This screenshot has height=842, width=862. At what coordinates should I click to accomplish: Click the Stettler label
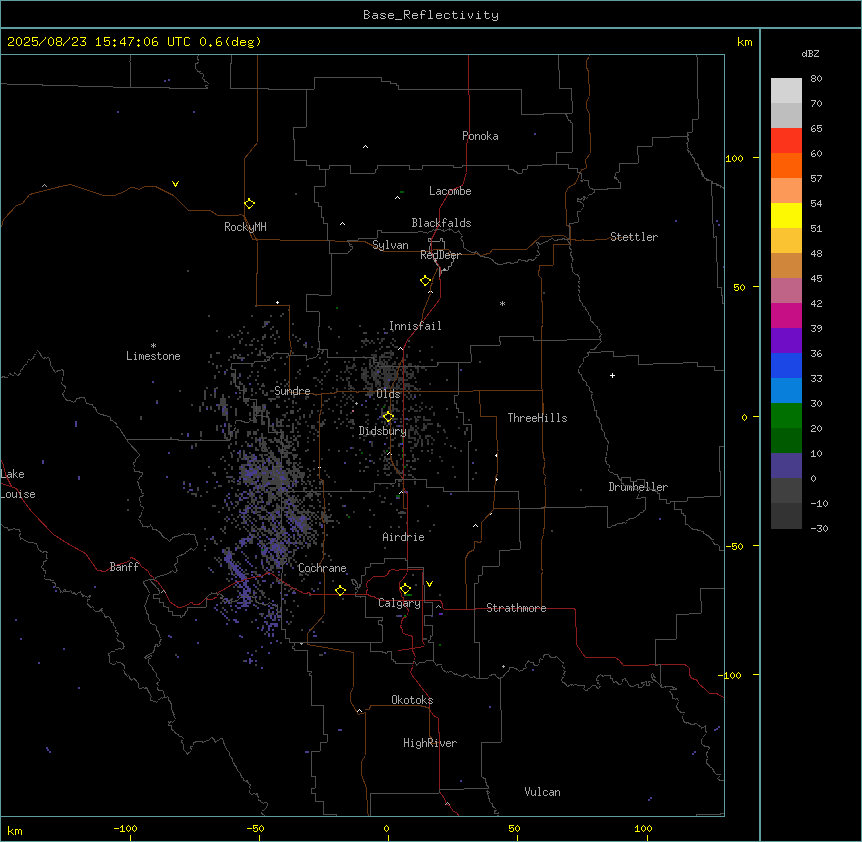[634, 237]
